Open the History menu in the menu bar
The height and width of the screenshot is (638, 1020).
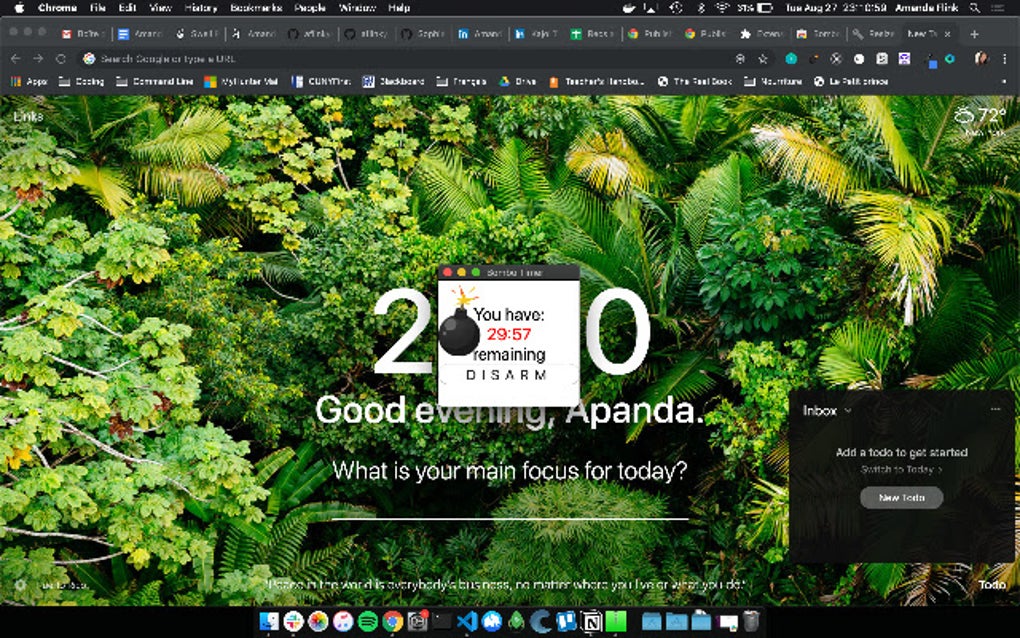click(200, 7)
